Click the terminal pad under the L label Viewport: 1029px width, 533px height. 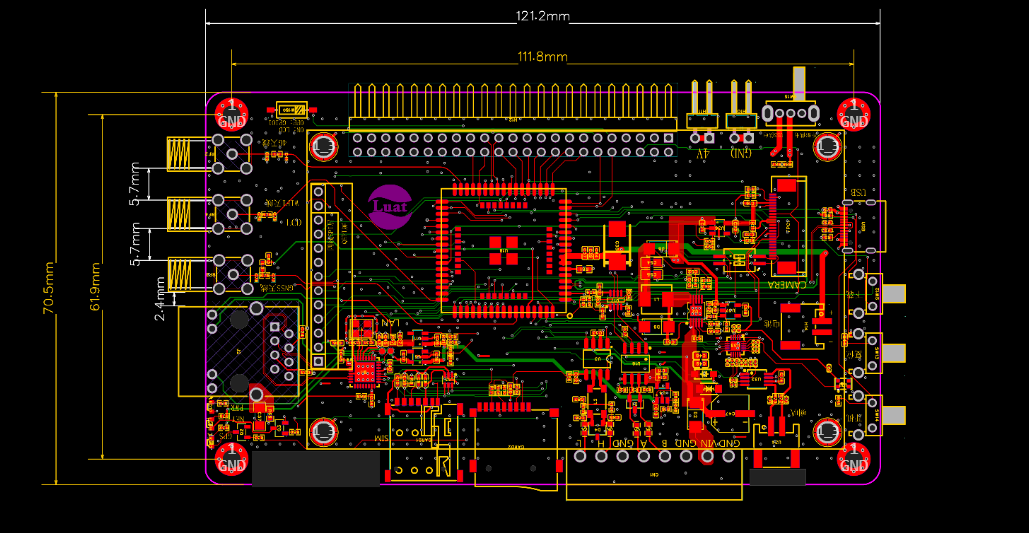(580, 457)
